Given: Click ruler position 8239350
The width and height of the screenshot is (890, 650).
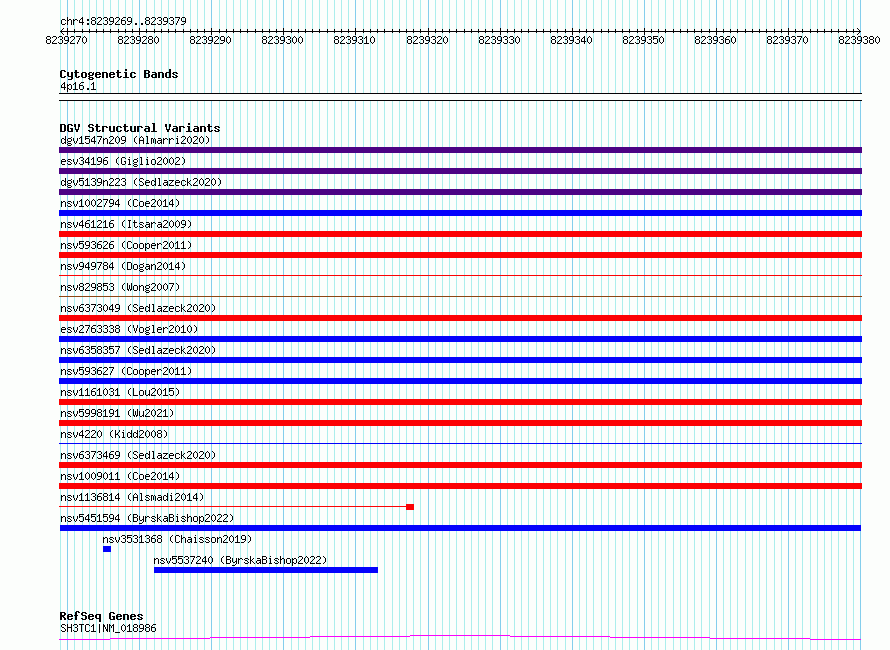Looking at the screenshot, I should point(643,40).
